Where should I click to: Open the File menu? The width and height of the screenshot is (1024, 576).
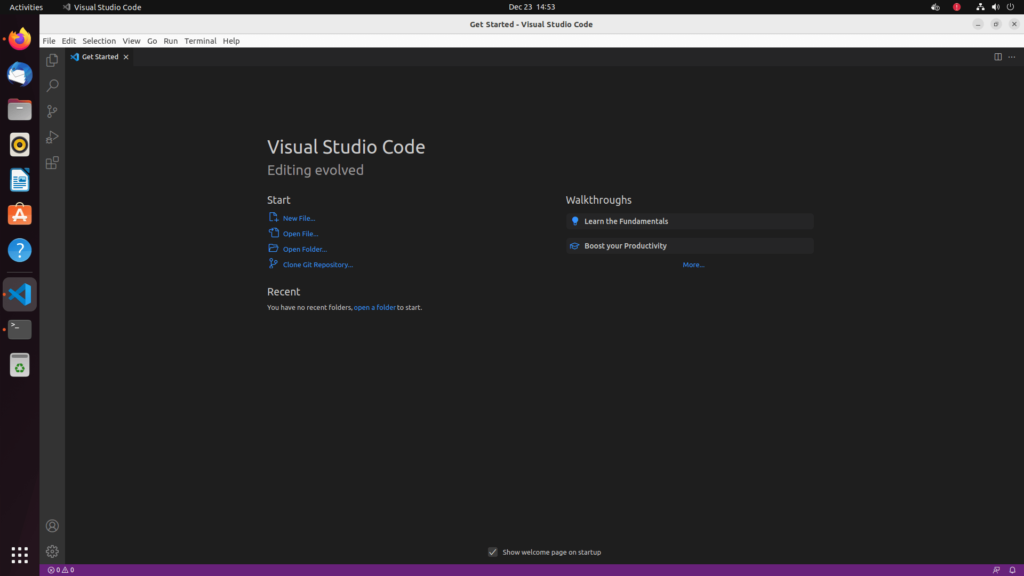[47, 41]
